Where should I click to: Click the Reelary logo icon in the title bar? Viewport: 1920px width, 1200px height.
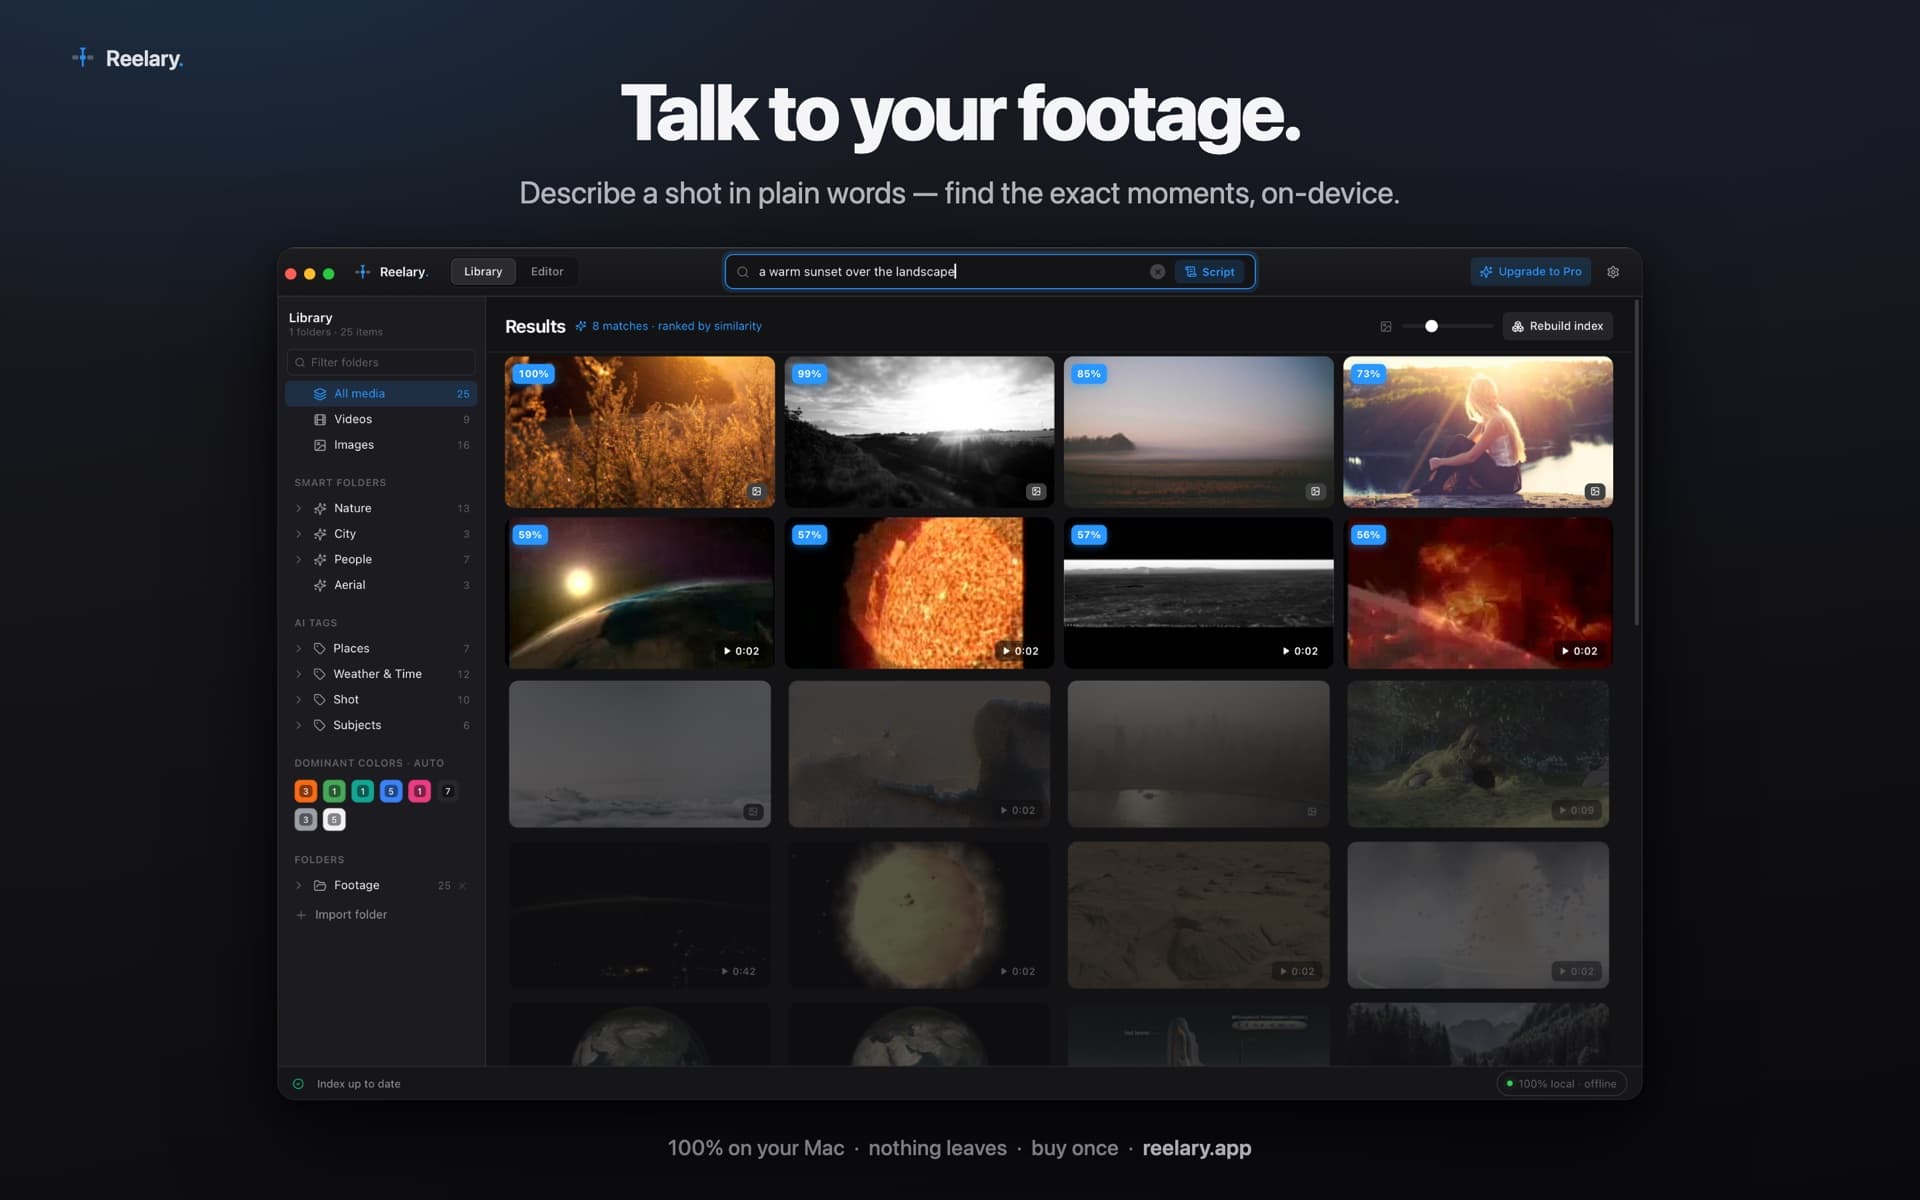(363, 271)
